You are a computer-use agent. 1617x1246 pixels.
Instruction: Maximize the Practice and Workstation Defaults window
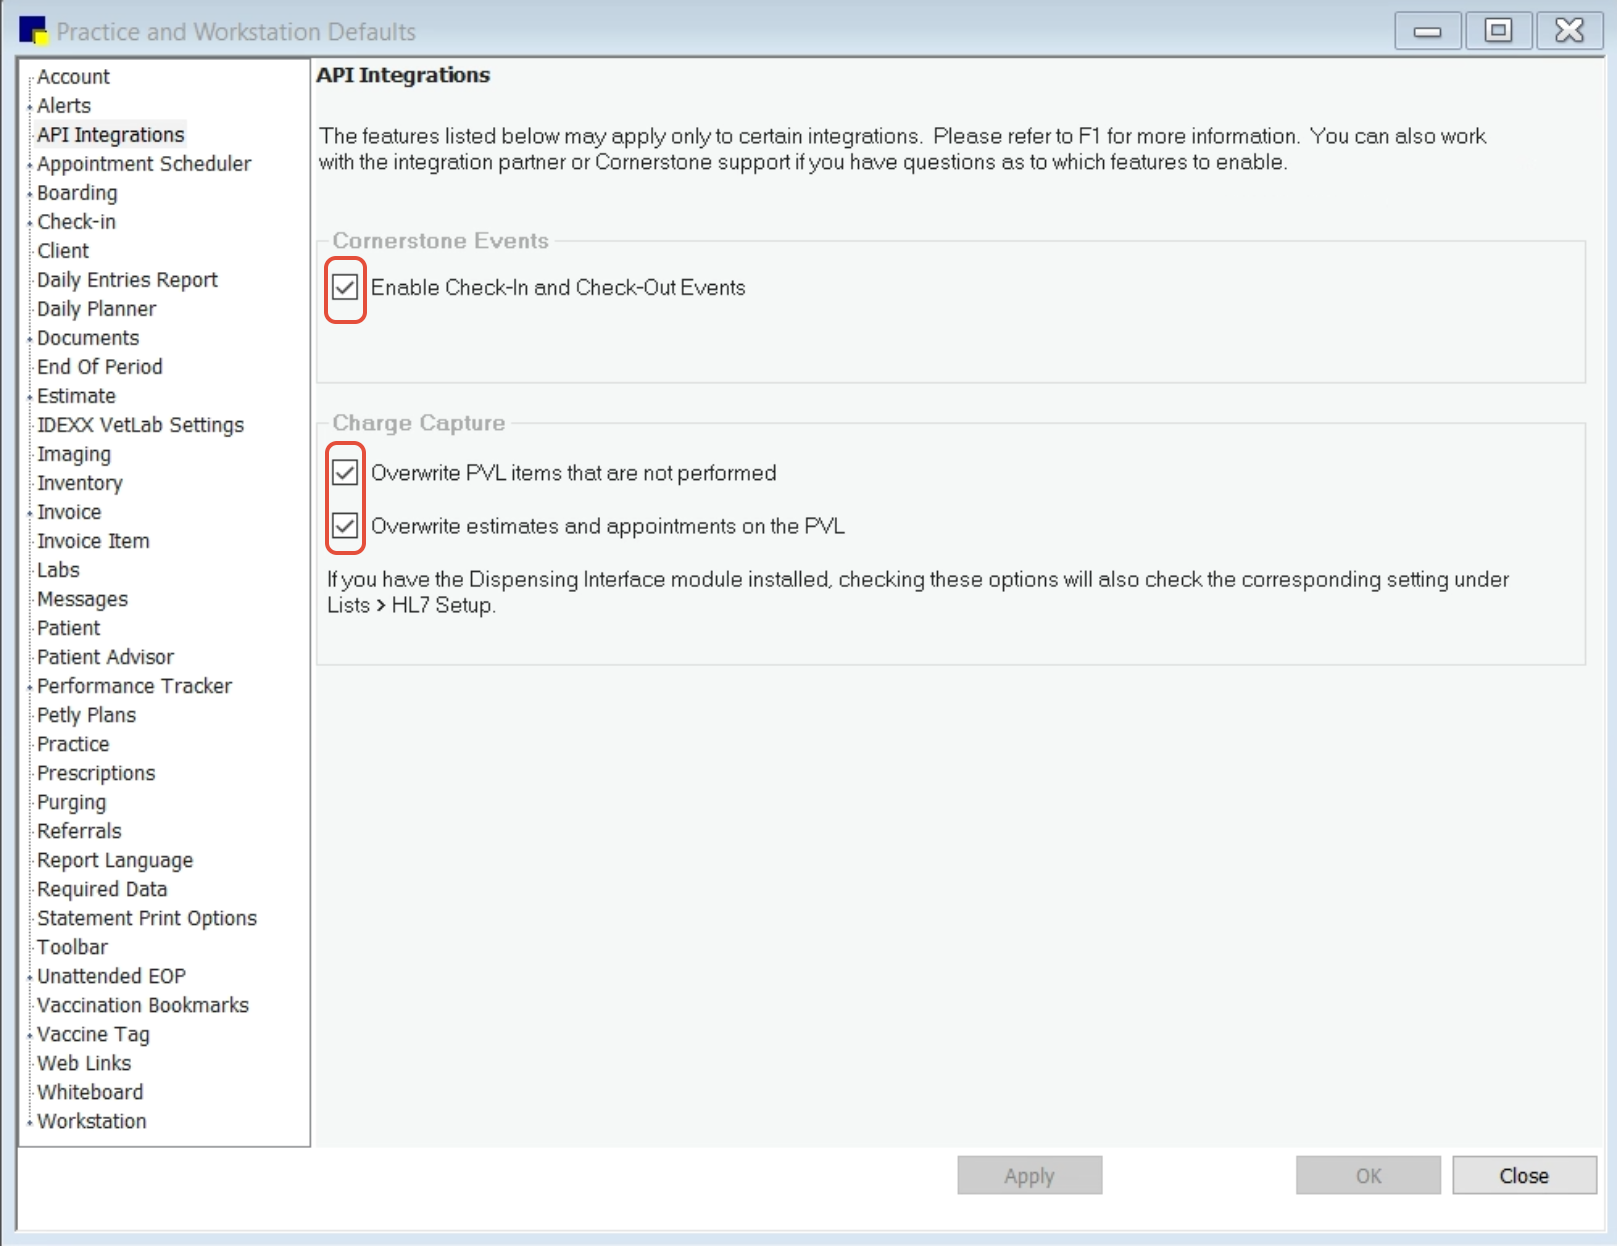click(x=1498, y=31)
